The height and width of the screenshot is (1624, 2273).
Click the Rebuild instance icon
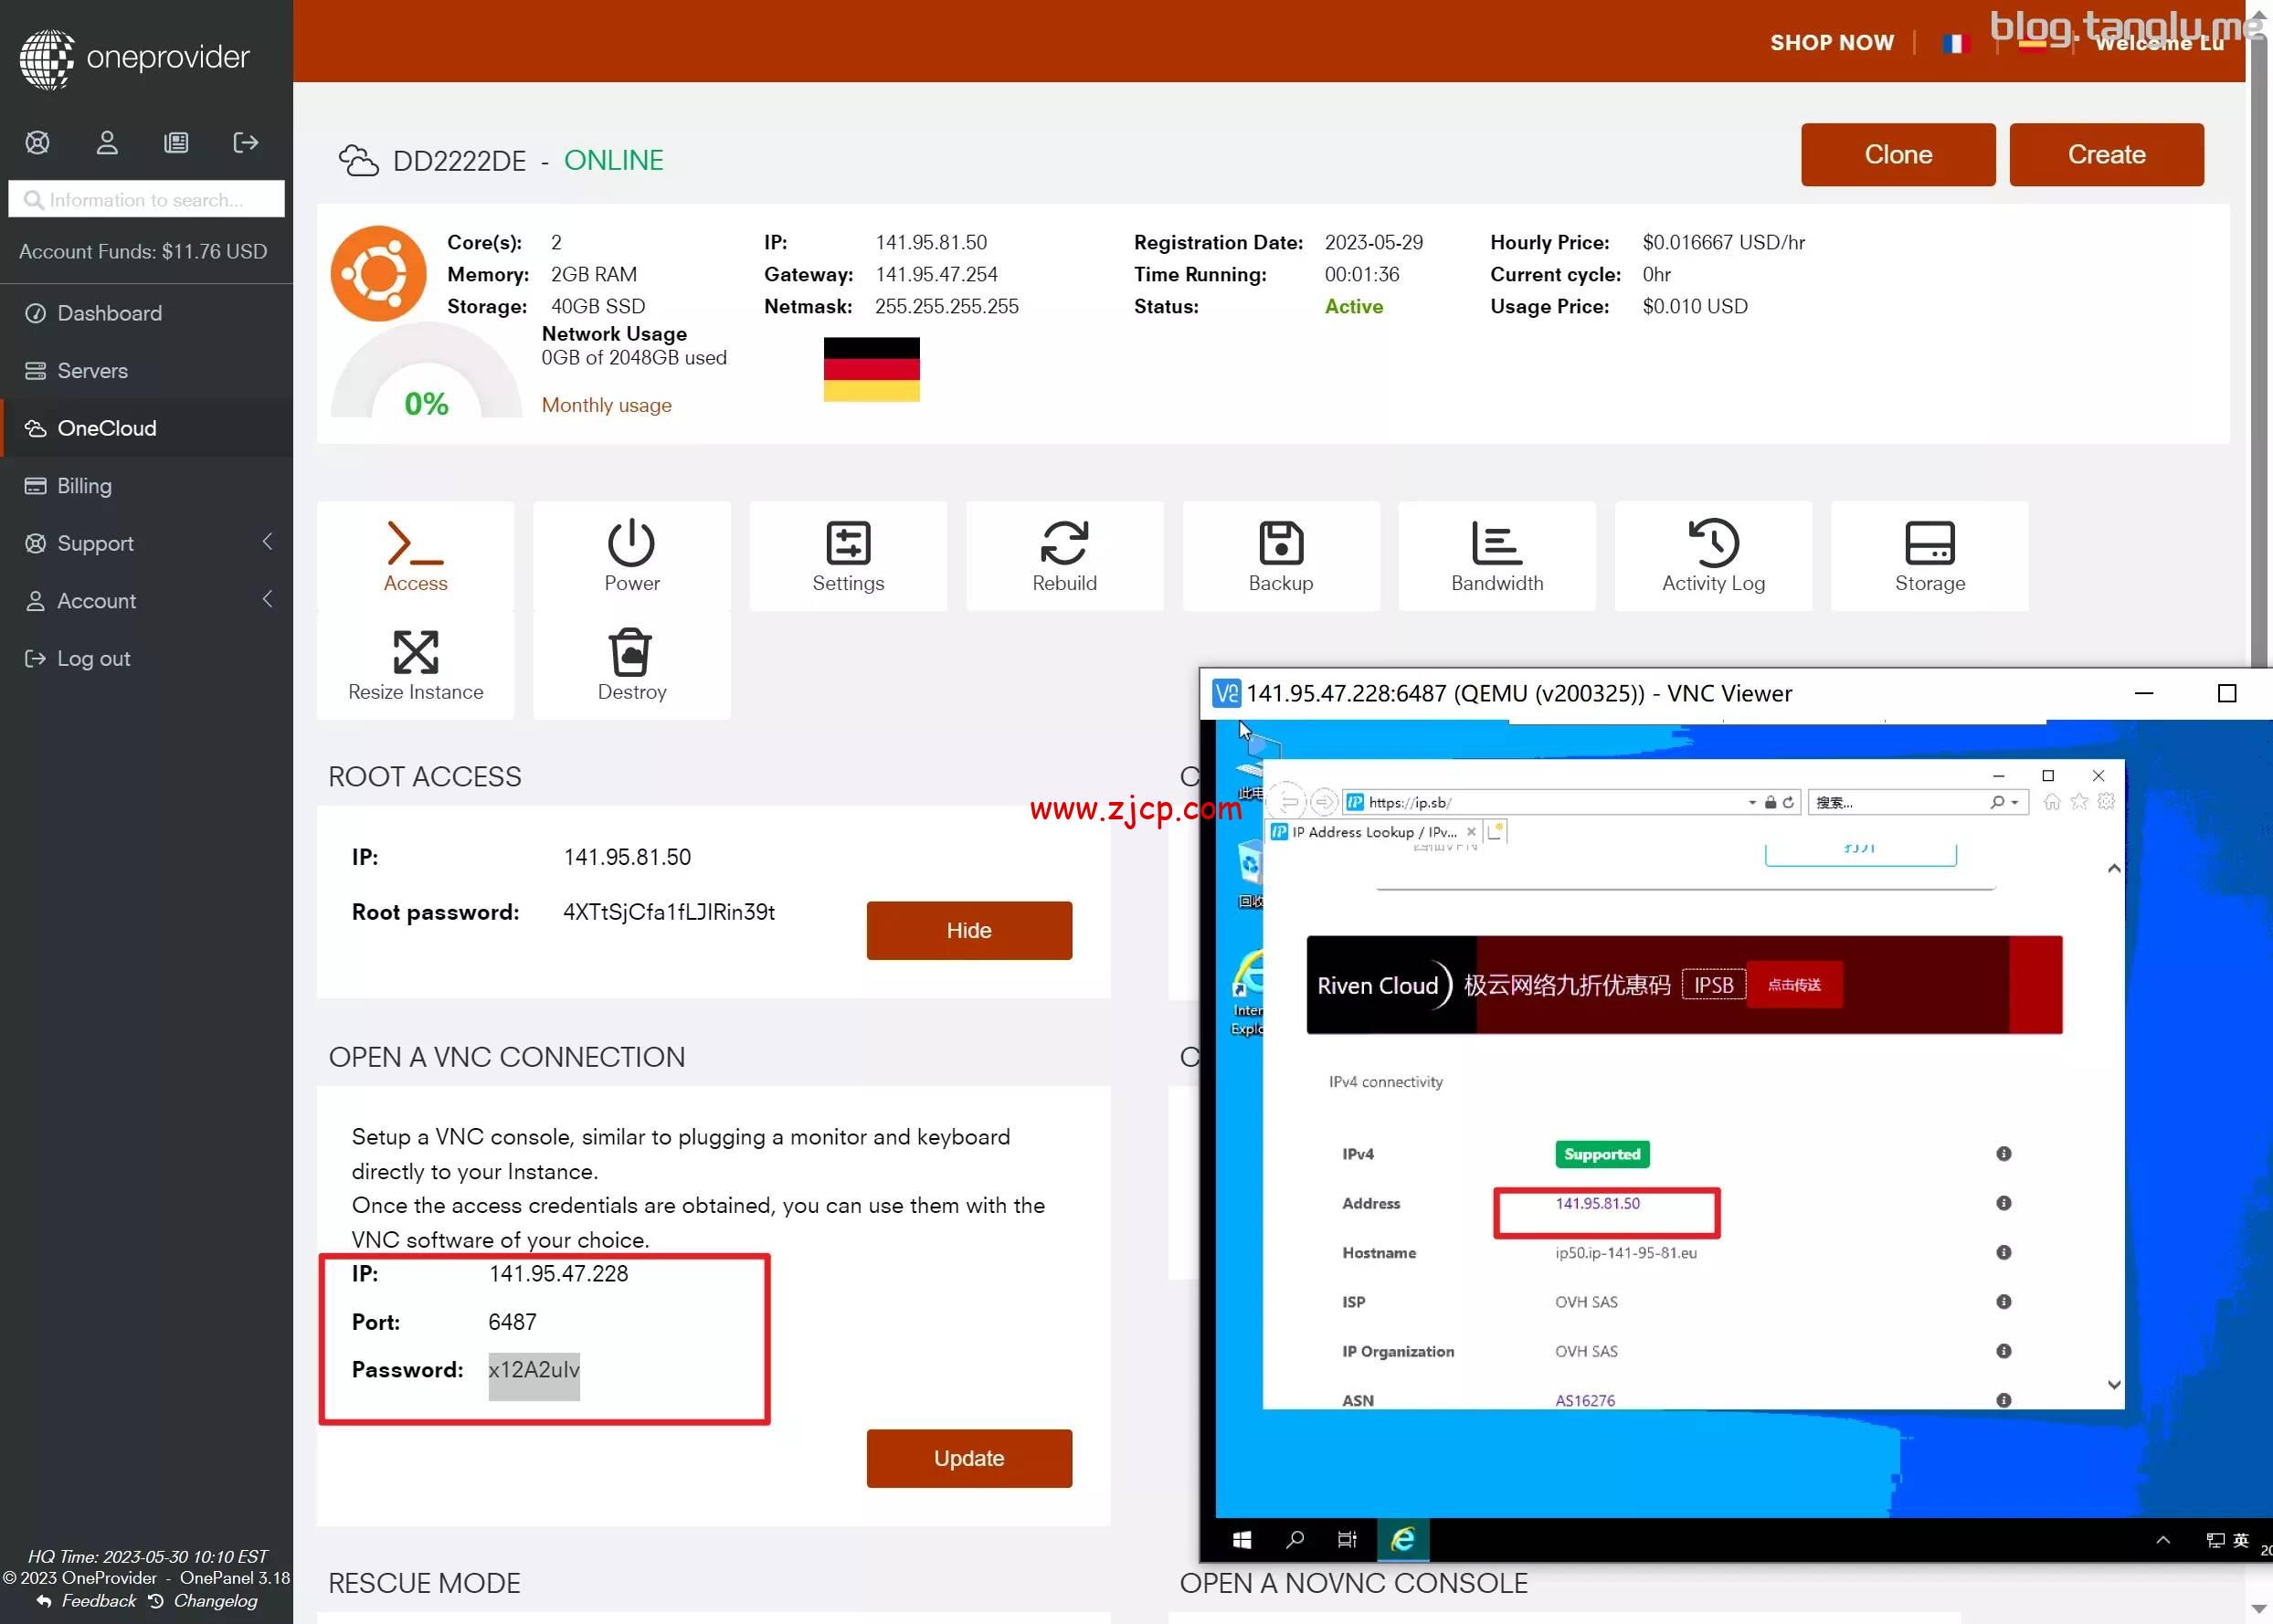click(1064, 543)
